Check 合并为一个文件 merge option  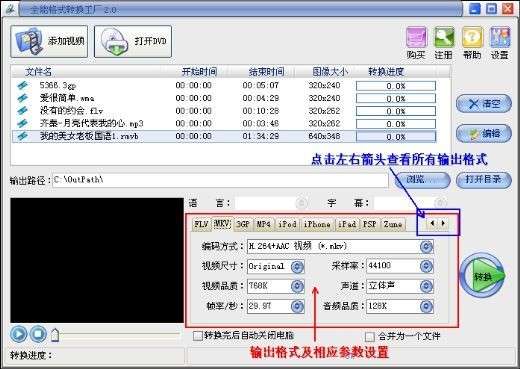point(369,336)
